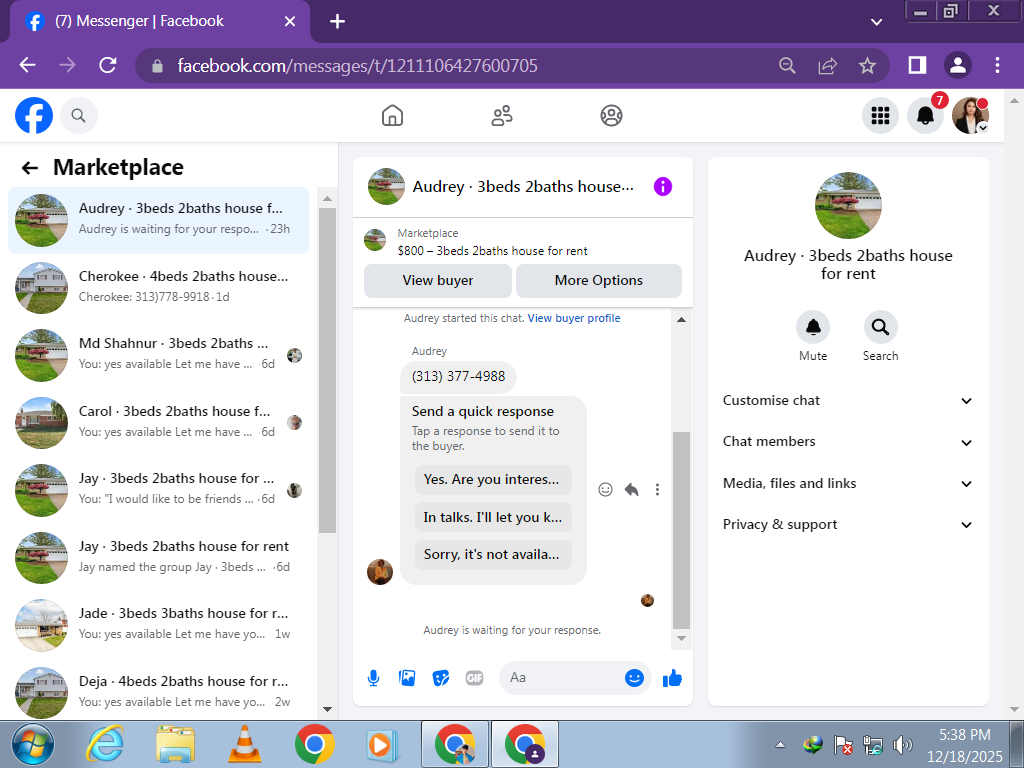Open VLC media player from taskbar
The image size is (1024, 768).
click(x=244, y=744)
